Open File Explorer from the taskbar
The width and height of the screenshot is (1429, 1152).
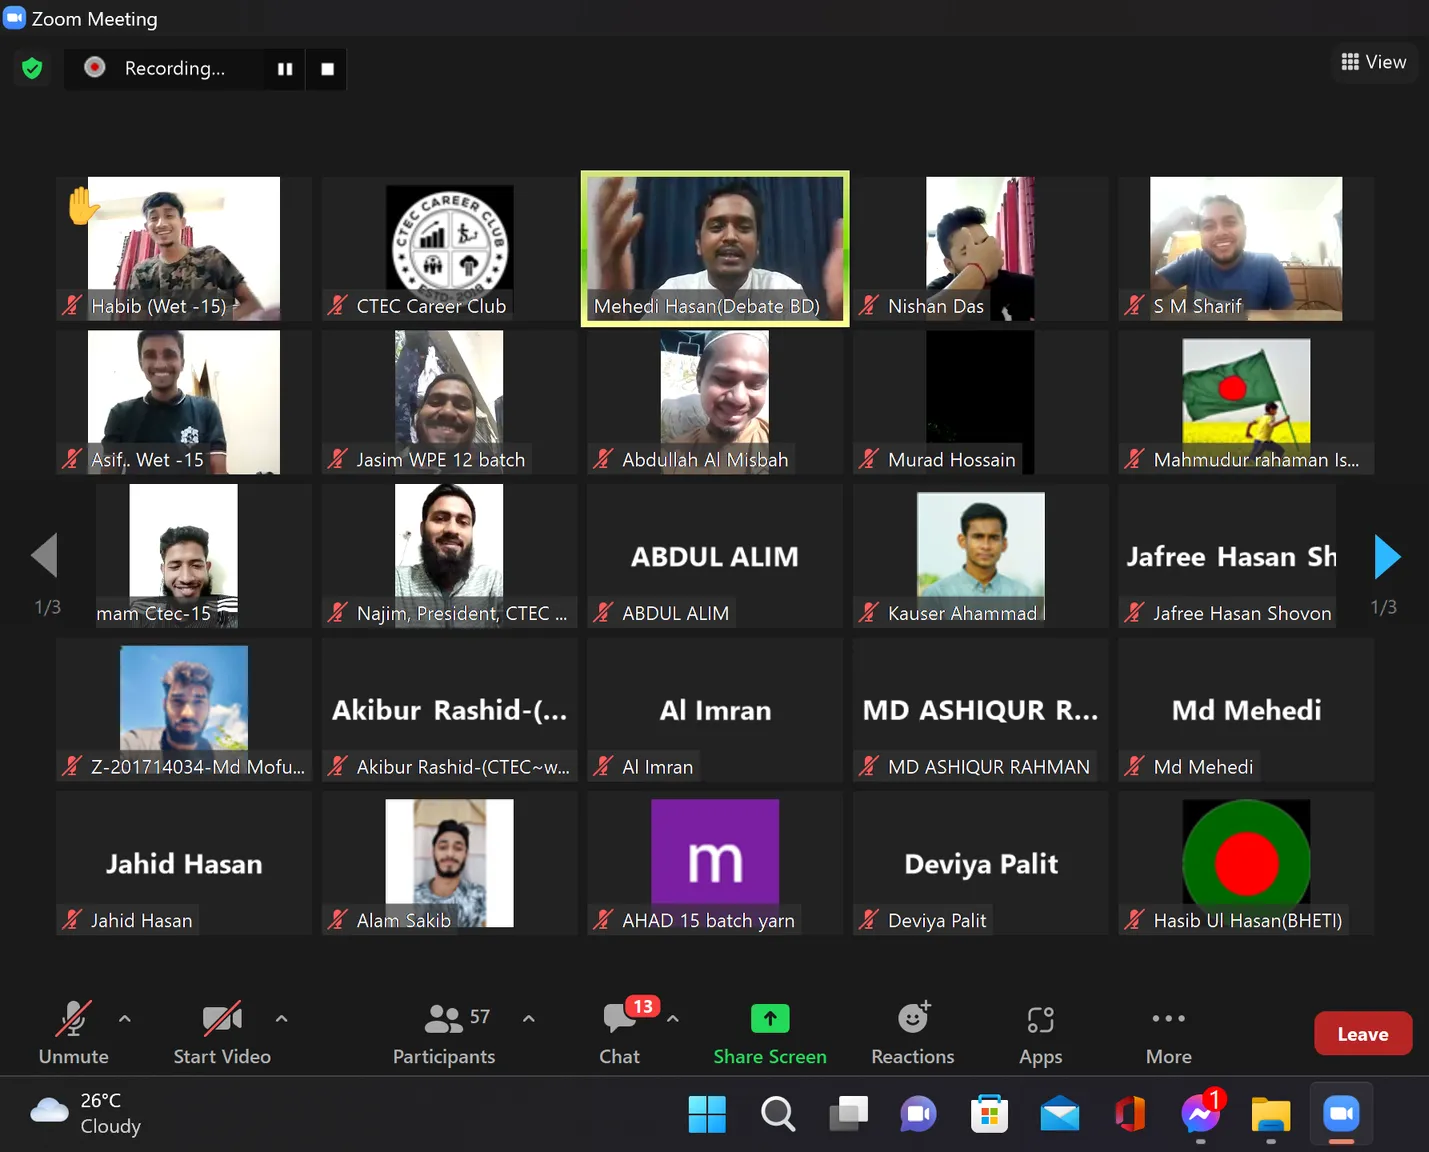click(x=1271, y=1114)
